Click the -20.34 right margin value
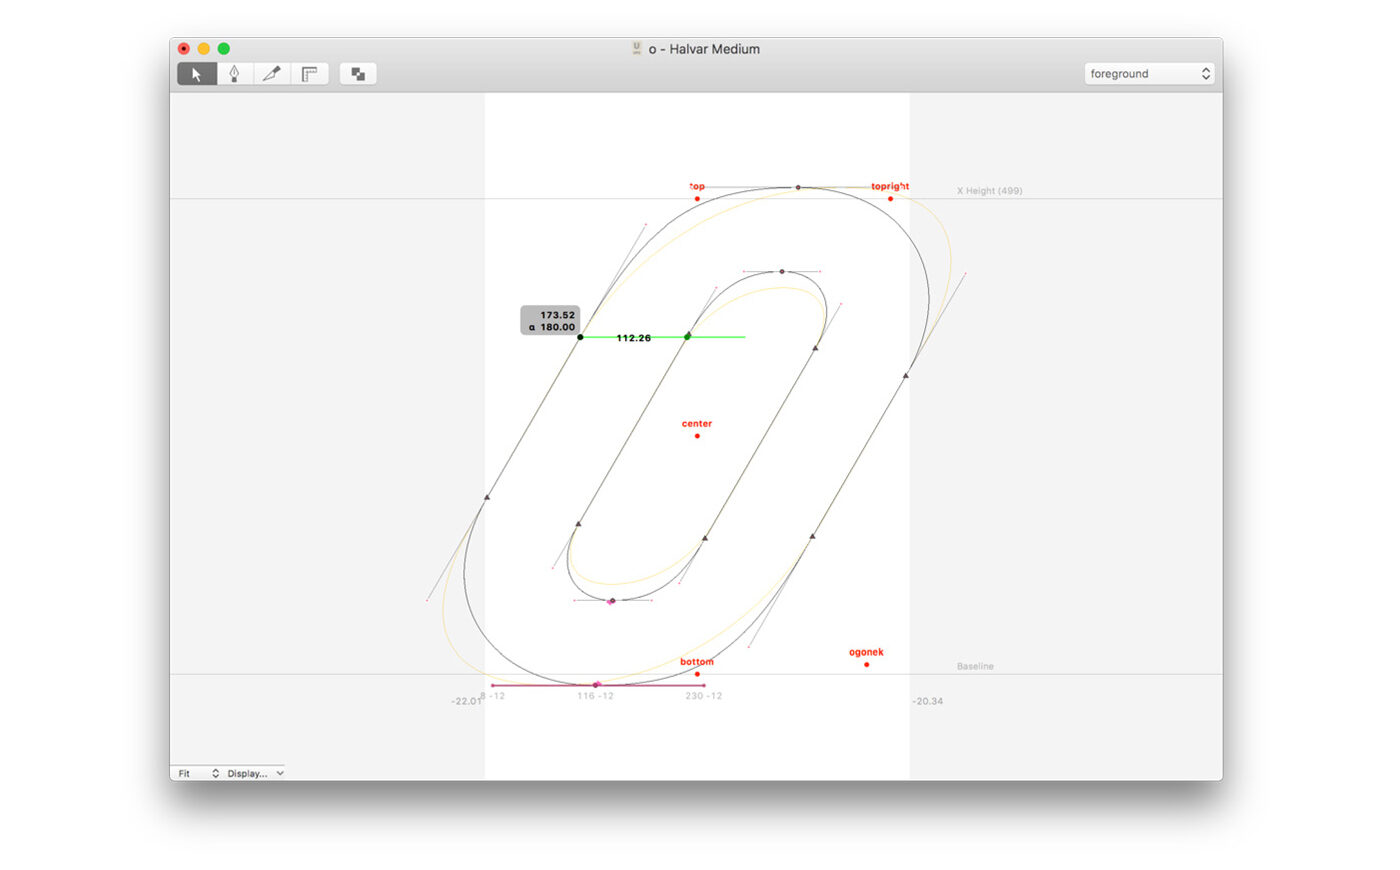 click(927, 701)
